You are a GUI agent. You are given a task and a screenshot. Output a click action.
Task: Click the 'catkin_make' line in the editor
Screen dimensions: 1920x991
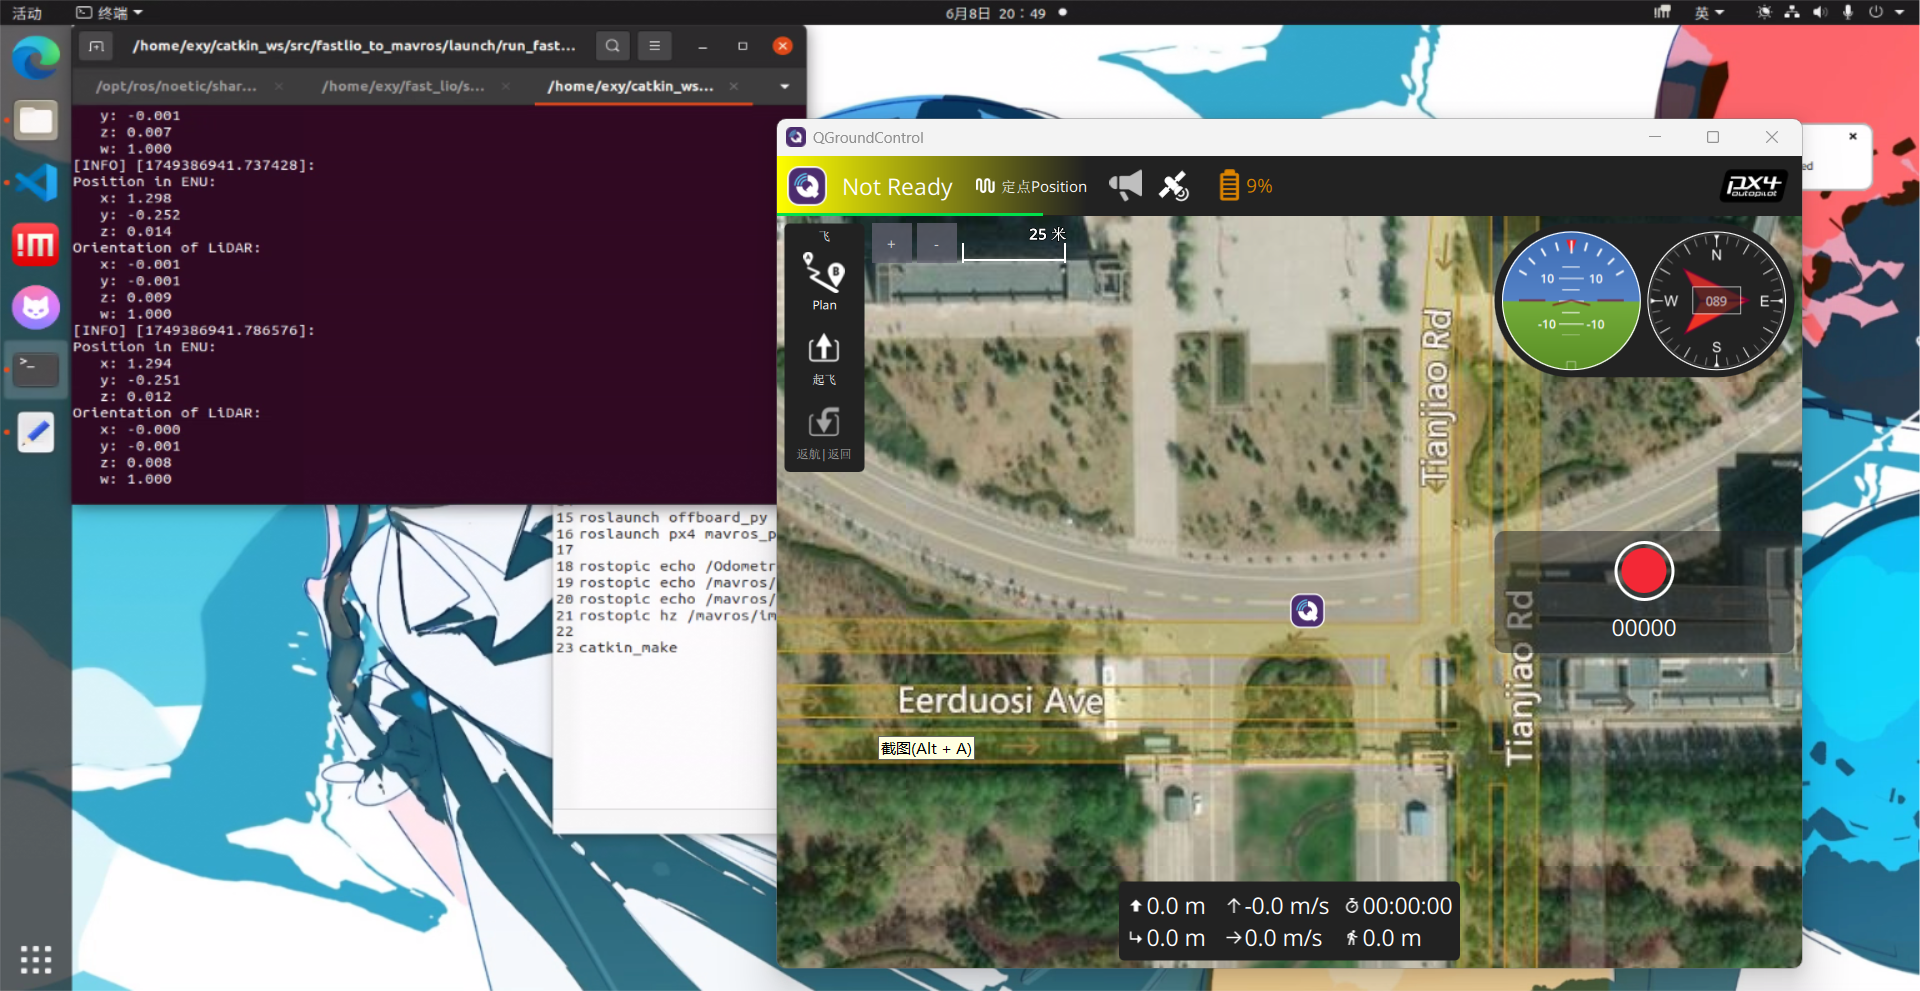coord(628,648)
